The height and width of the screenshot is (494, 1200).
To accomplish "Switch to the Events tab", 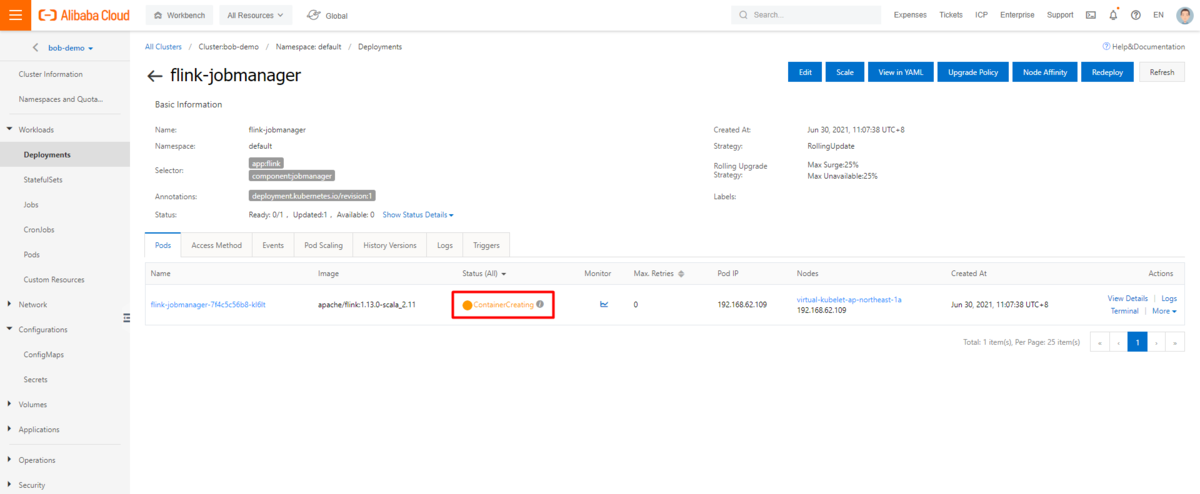I will pos(273,245).
